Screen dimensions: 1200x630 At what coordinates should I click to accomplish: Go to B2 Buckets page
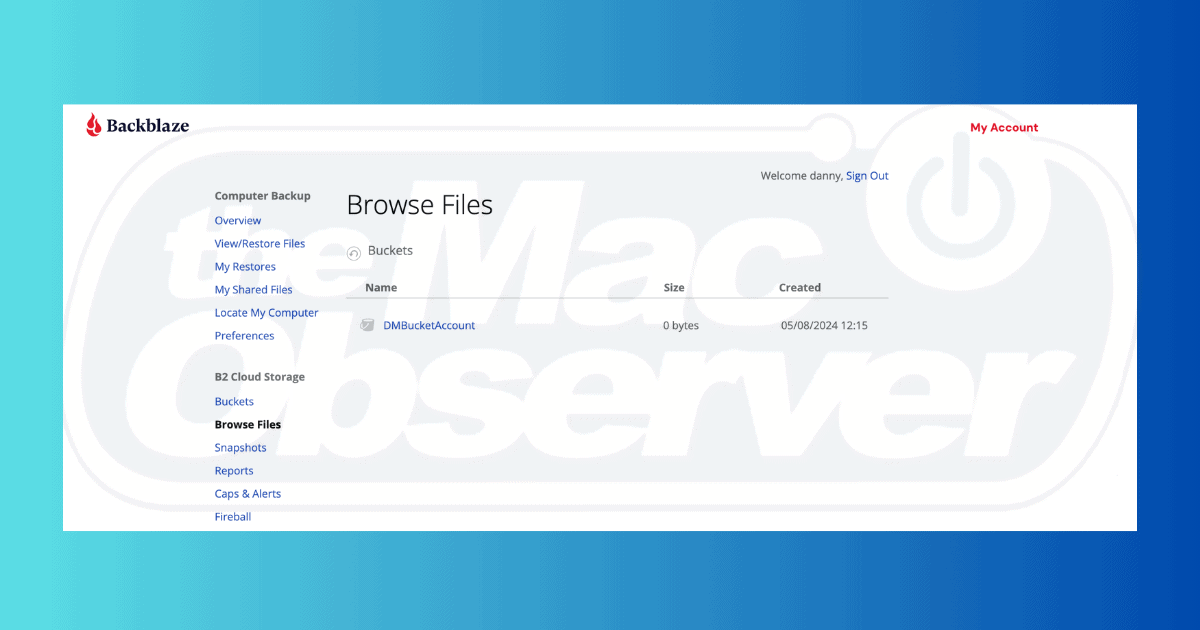pyautogui.click(x=234, y=402)
